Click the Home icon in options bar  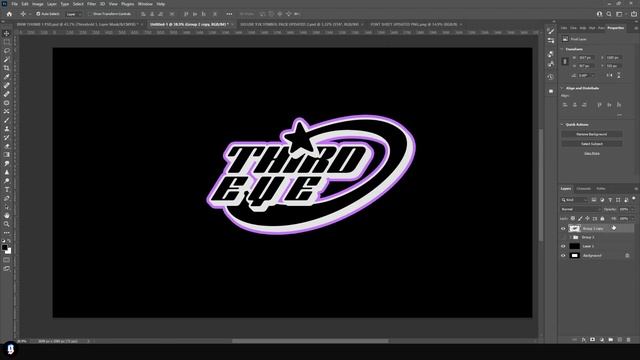[9, 14]
